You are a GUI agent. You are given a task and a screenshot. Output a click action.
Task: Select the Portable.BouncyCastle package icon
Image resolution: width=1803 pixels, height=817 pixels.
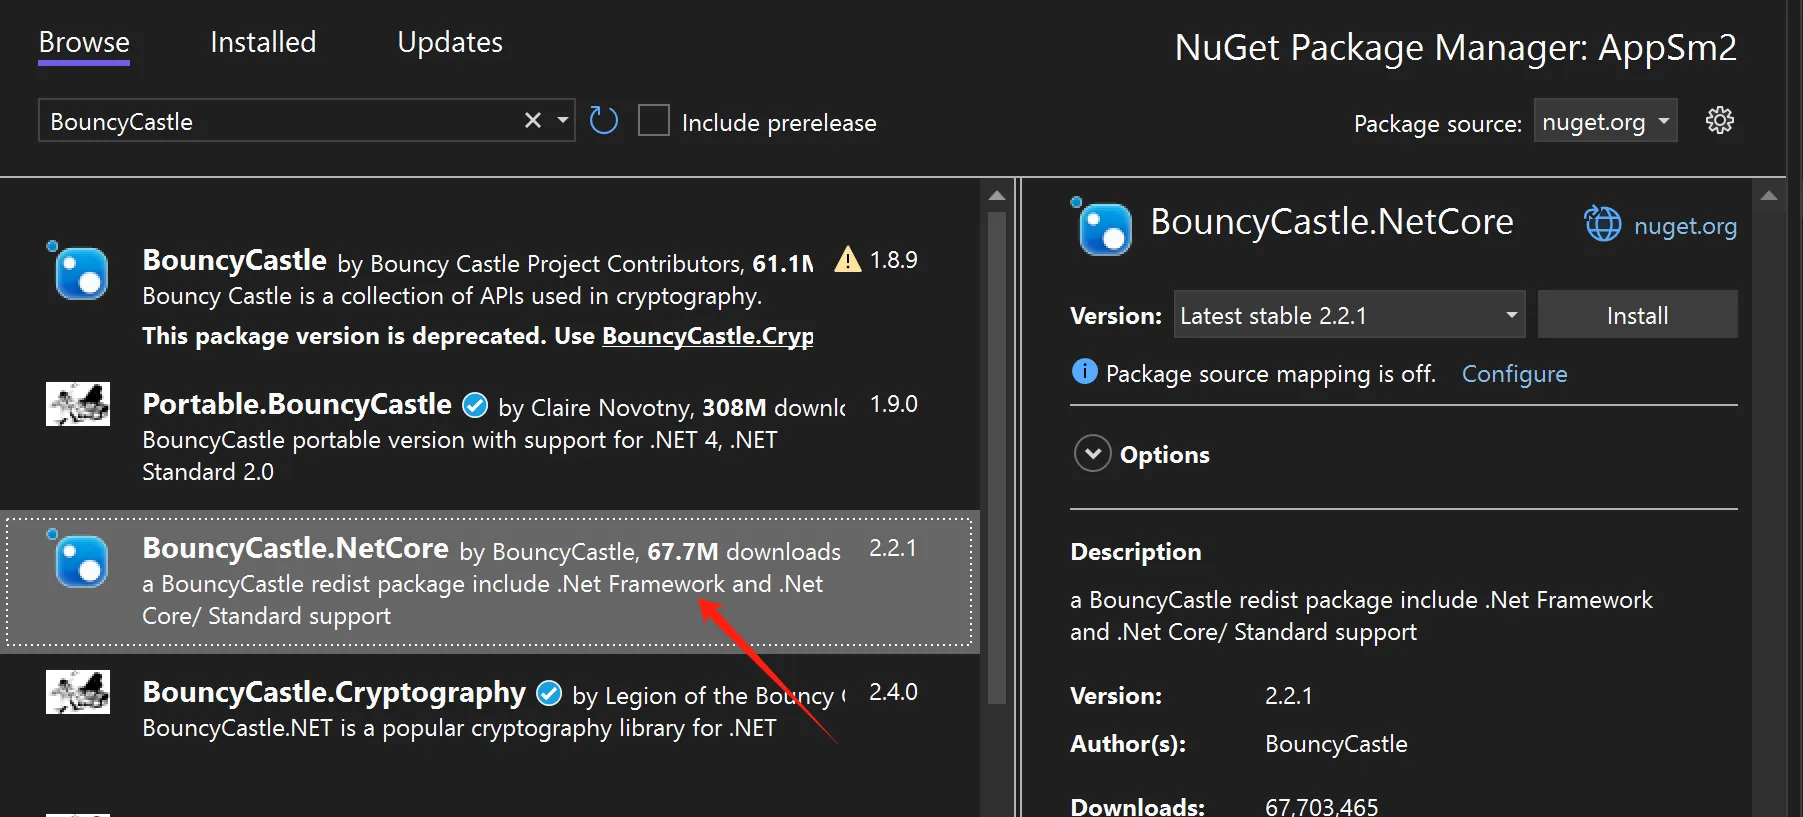(78, 404)
